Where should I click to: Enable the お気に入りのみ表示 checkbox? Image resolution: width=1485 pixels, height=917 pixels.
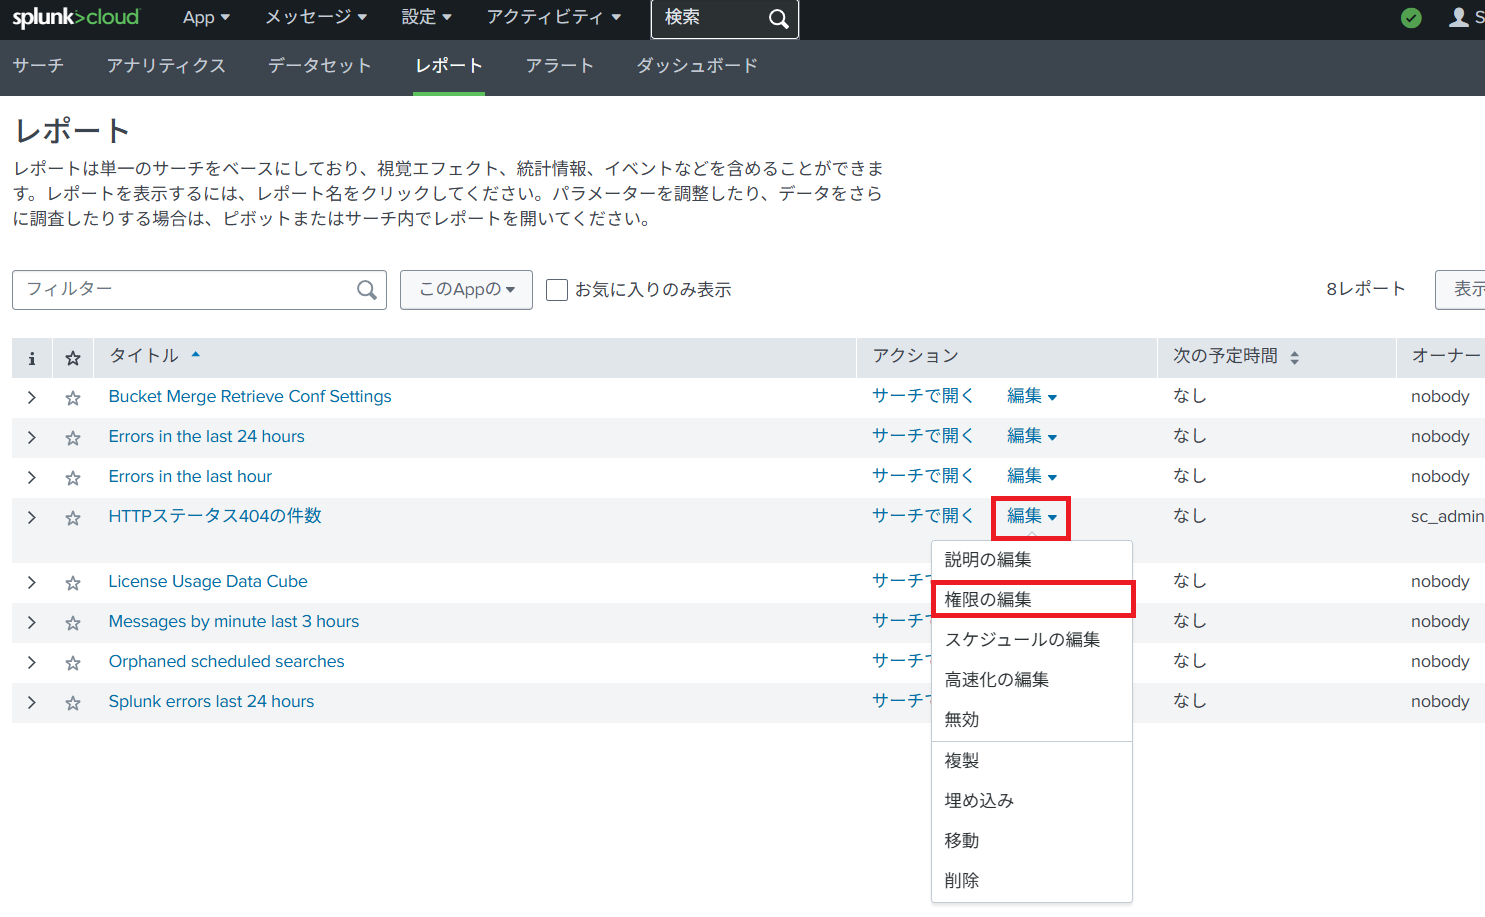[x=557, y=290]
